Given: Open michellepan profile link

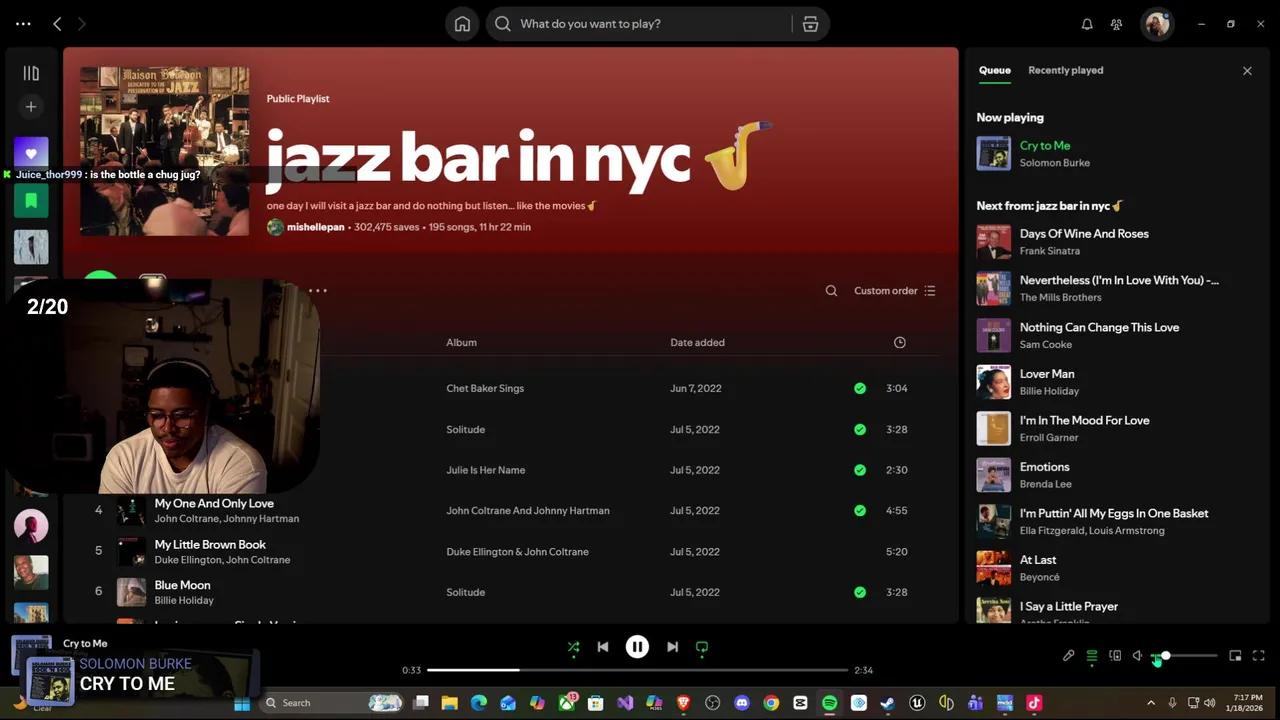Looking at the screenshot, I should tap(315, 227).
